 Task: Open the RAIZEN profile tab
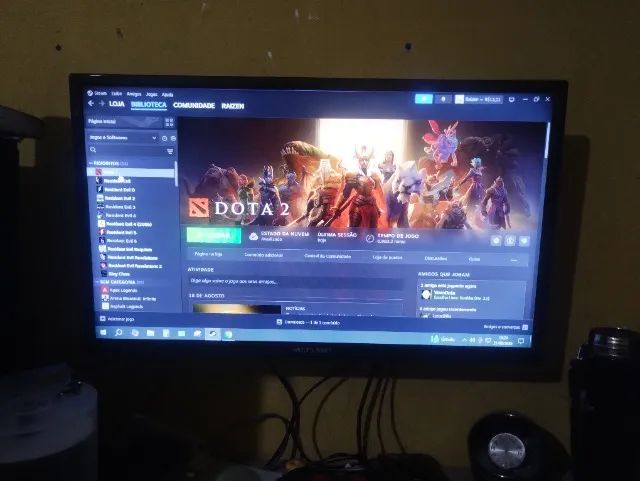click(x=233, y=106)
